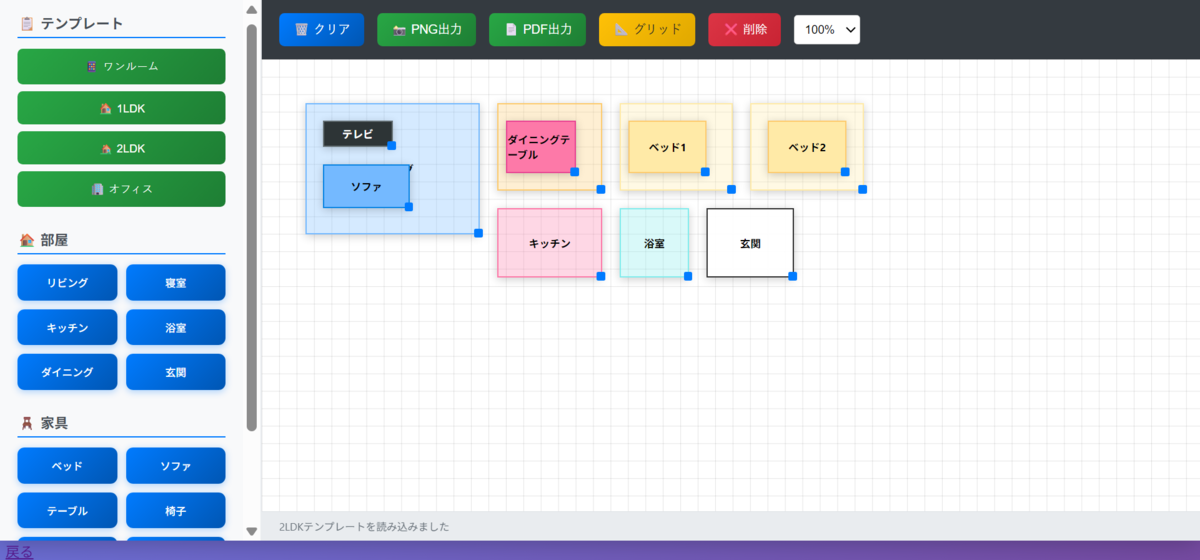The height and width of the screenshot is (560, 1200).
Task: Follow the 戻る link
Action: pos(20,552)
